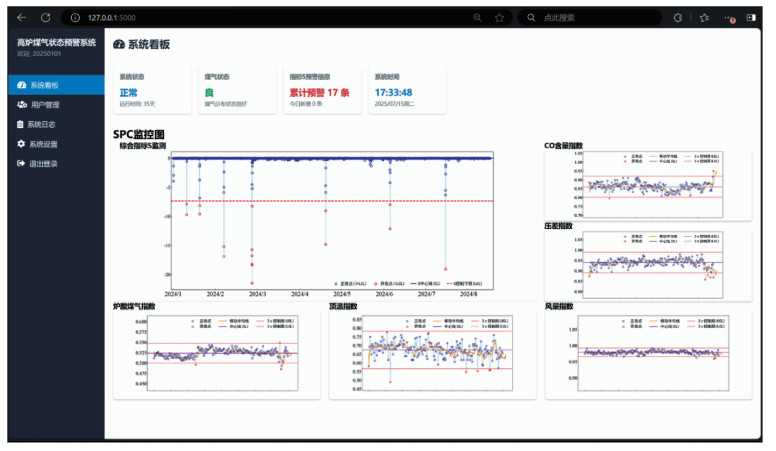Bookmark this page with the star icon
Image resolution: width=776 pixels, height=451 pixels.
[x=499, y=18]
